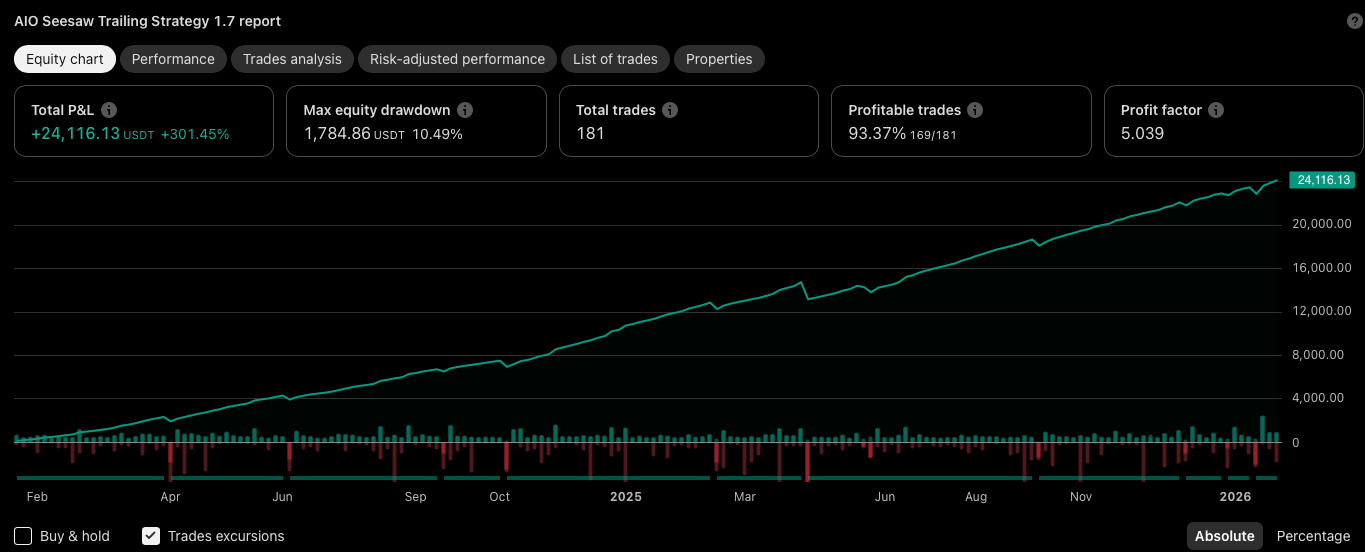Open Risk-adjusted performance tab
This screenshot has height=552, width=1365.
pyautogui.click(x=457, y=59)
